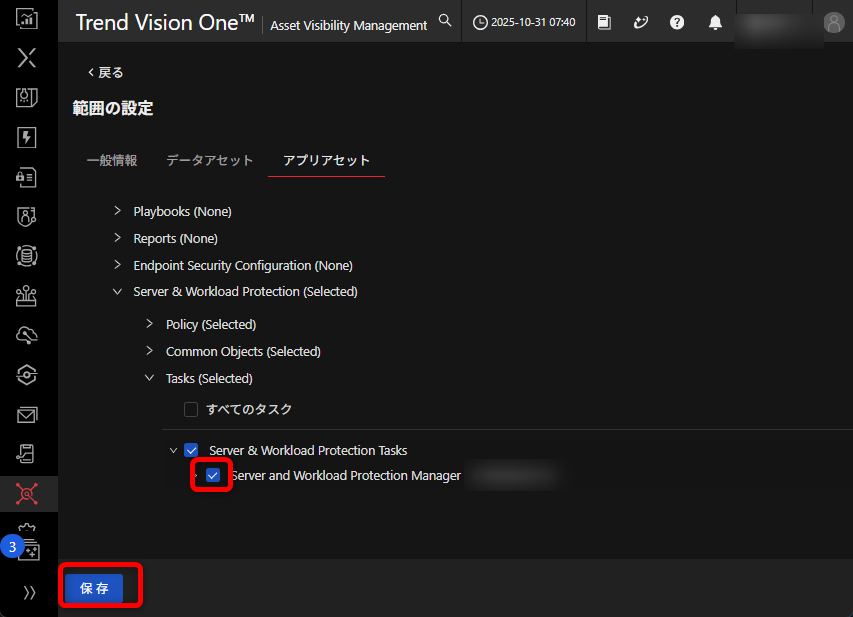Expand the sidebar with double chevron icon
This screenshot has height=617, width=853.
(x=29, y=592)
